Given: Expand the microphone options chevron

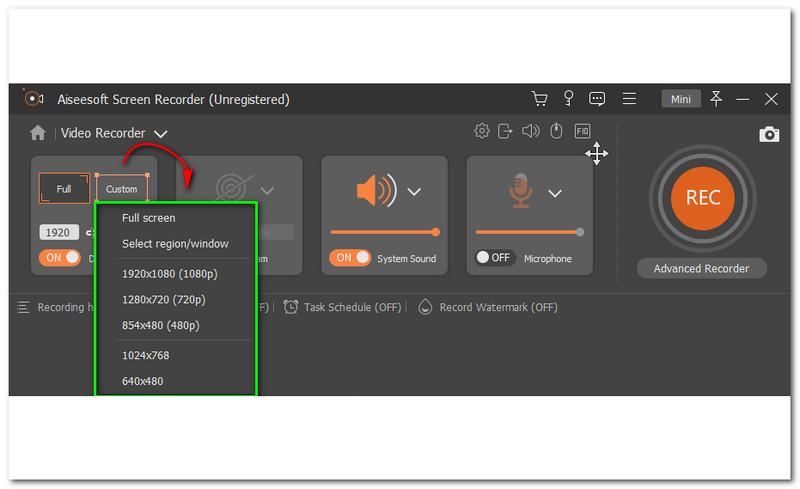Looking at the screenshot, I should pos(555,193).
